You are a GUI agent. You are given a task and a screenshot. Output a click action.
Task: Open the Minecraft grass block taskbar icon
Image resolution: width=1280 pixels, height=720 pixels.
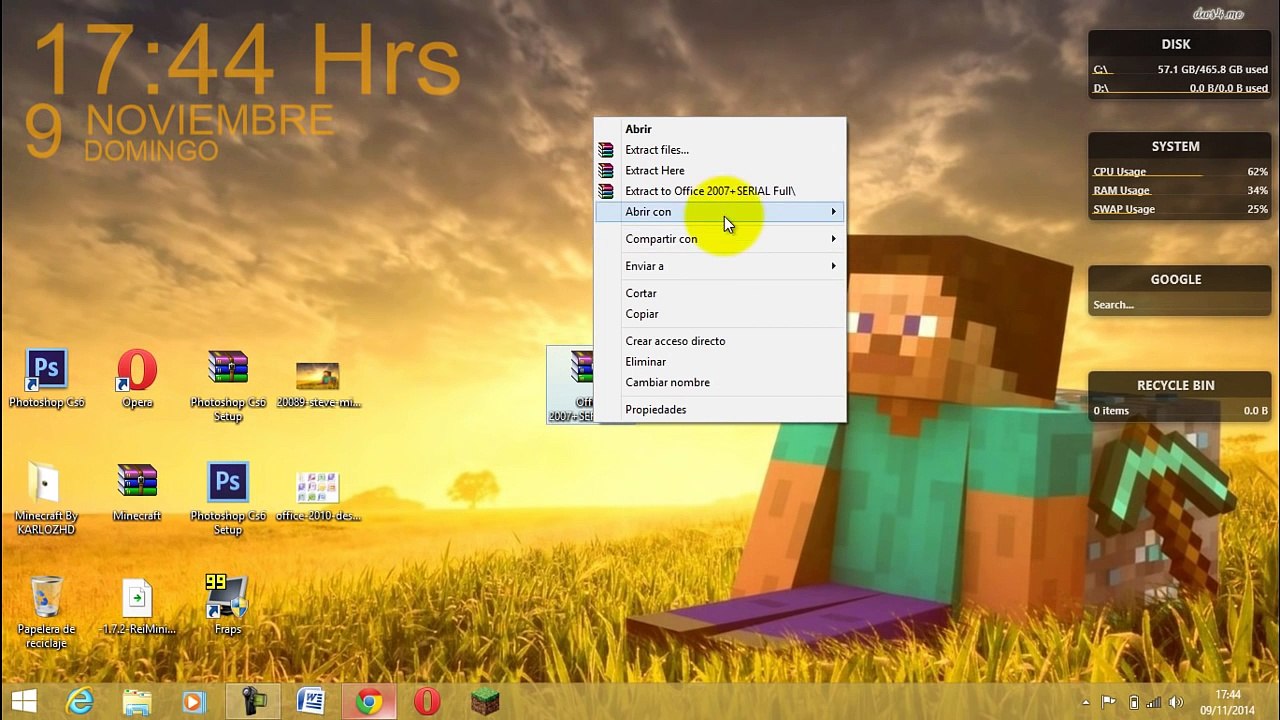485,702
